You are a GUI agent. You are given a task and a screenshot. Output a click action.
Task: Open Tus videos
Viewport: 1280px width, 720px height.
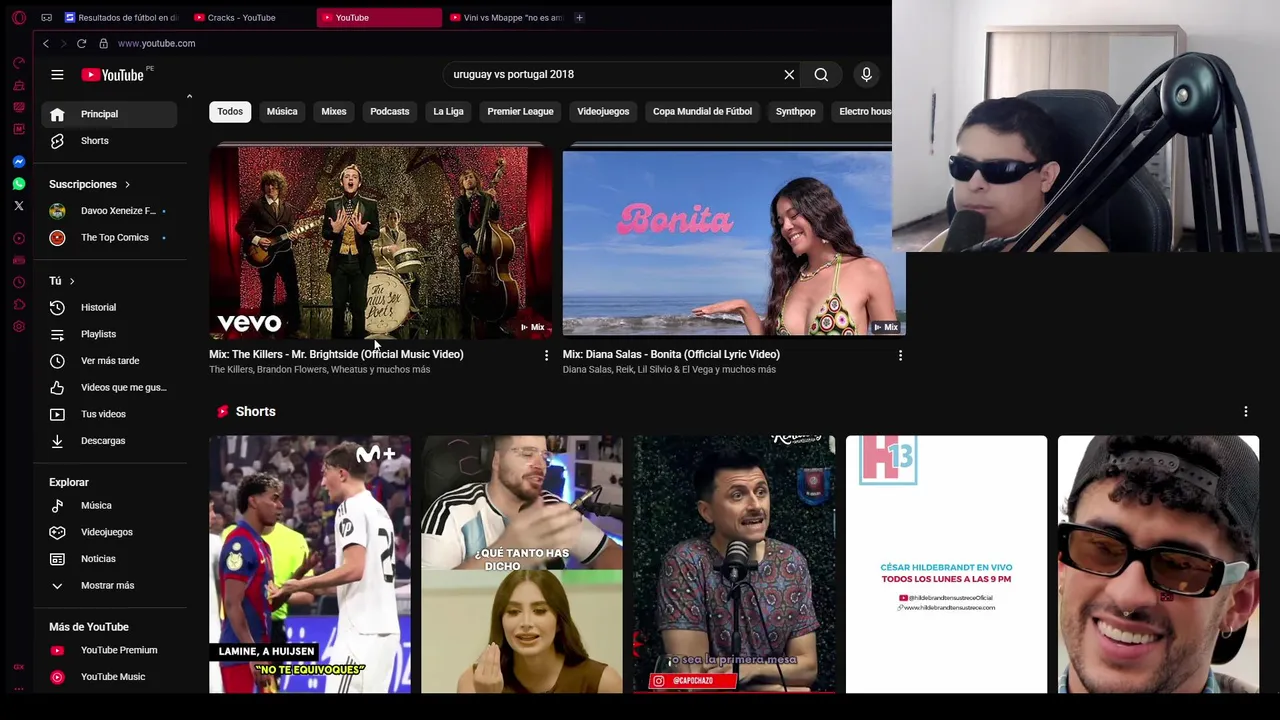click(110, 414)
